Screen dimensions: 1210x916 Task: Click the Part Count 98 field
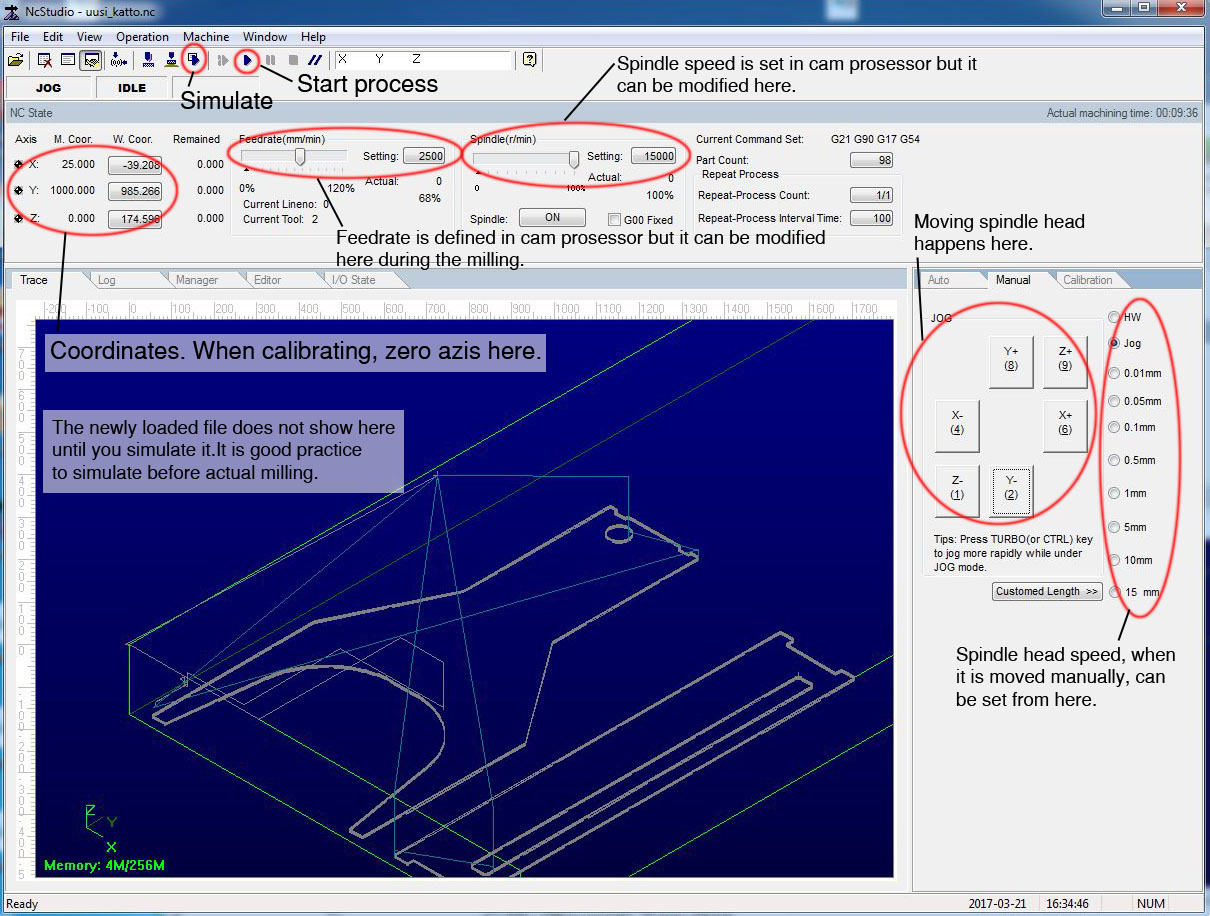(x=871, y=160)
